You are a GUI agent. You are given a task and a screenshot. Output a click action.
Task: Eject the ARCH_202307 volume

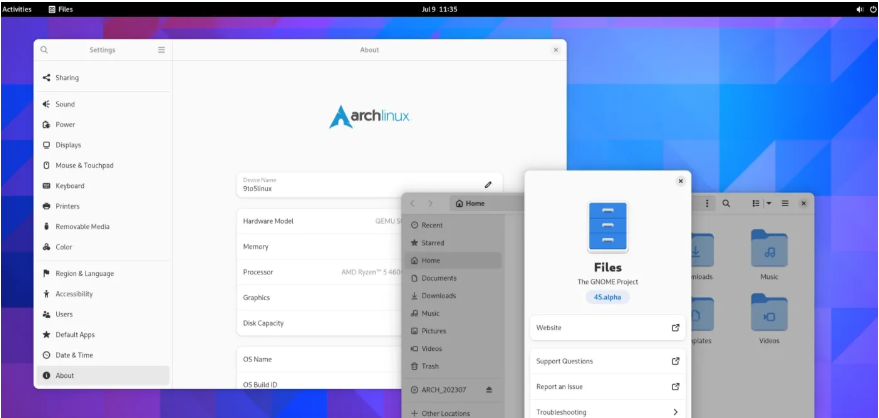[489, 390]
